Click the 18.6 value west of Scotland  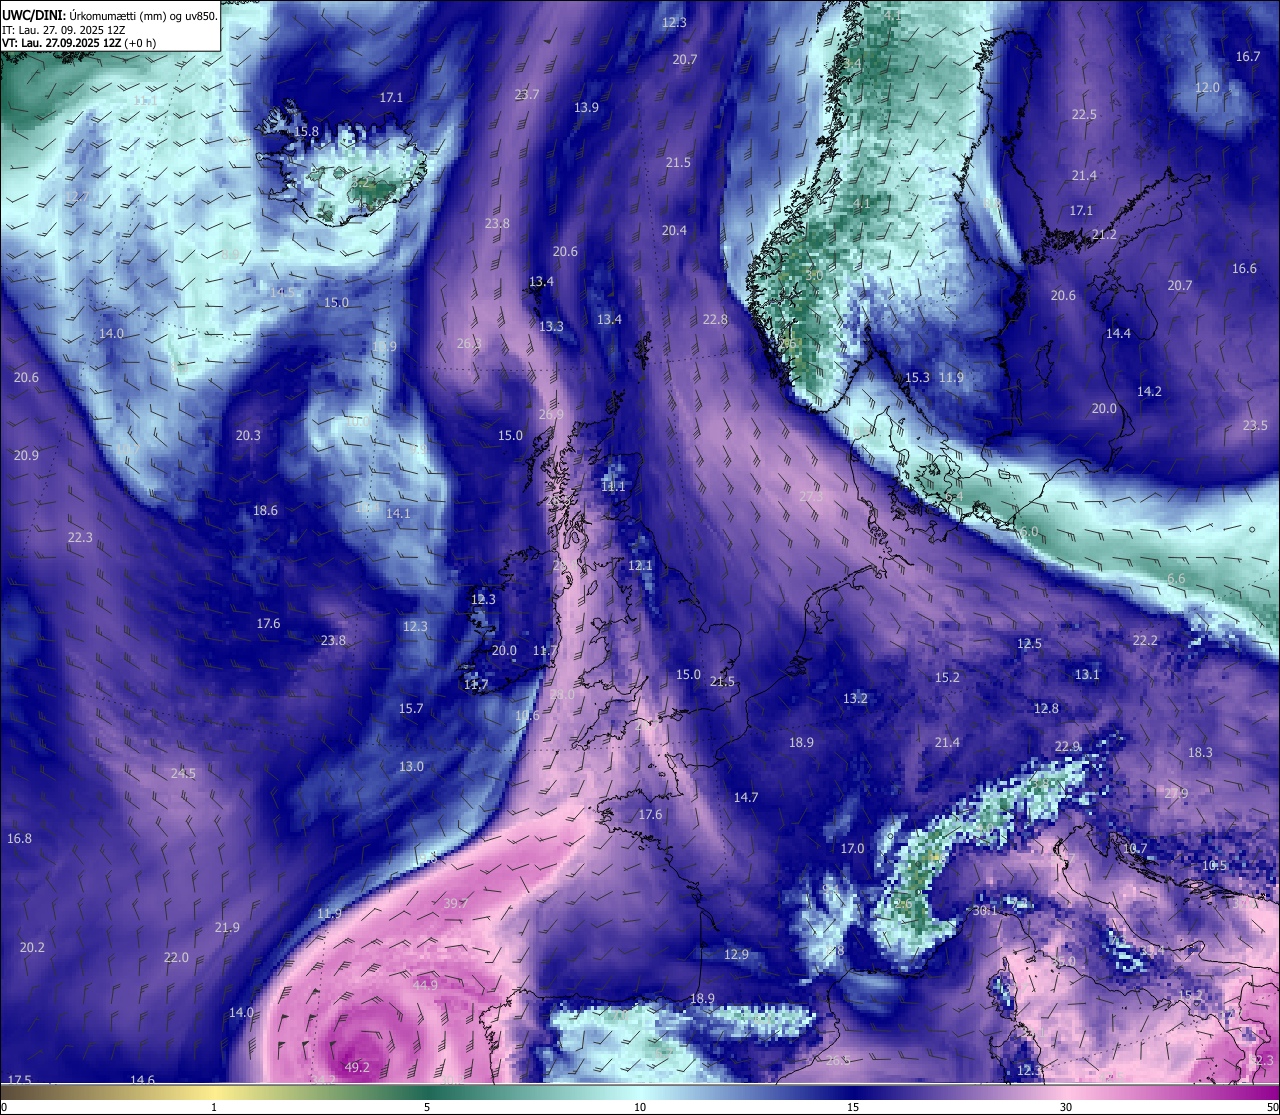(x=265, y=511)
